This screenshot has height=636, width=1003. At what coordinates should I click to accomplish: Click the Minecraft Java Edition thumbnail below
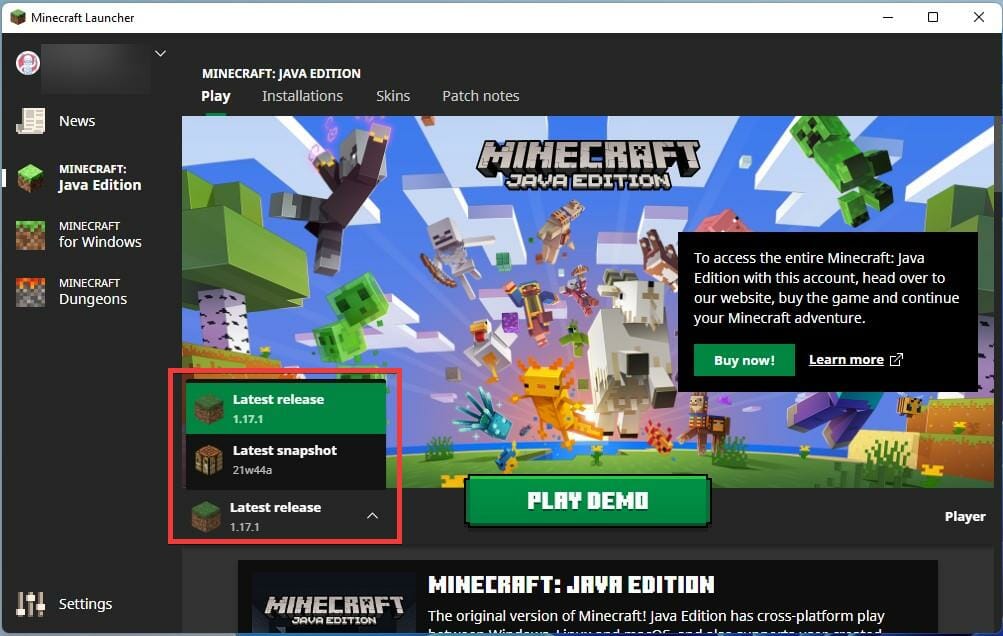[x=334, y=603]
